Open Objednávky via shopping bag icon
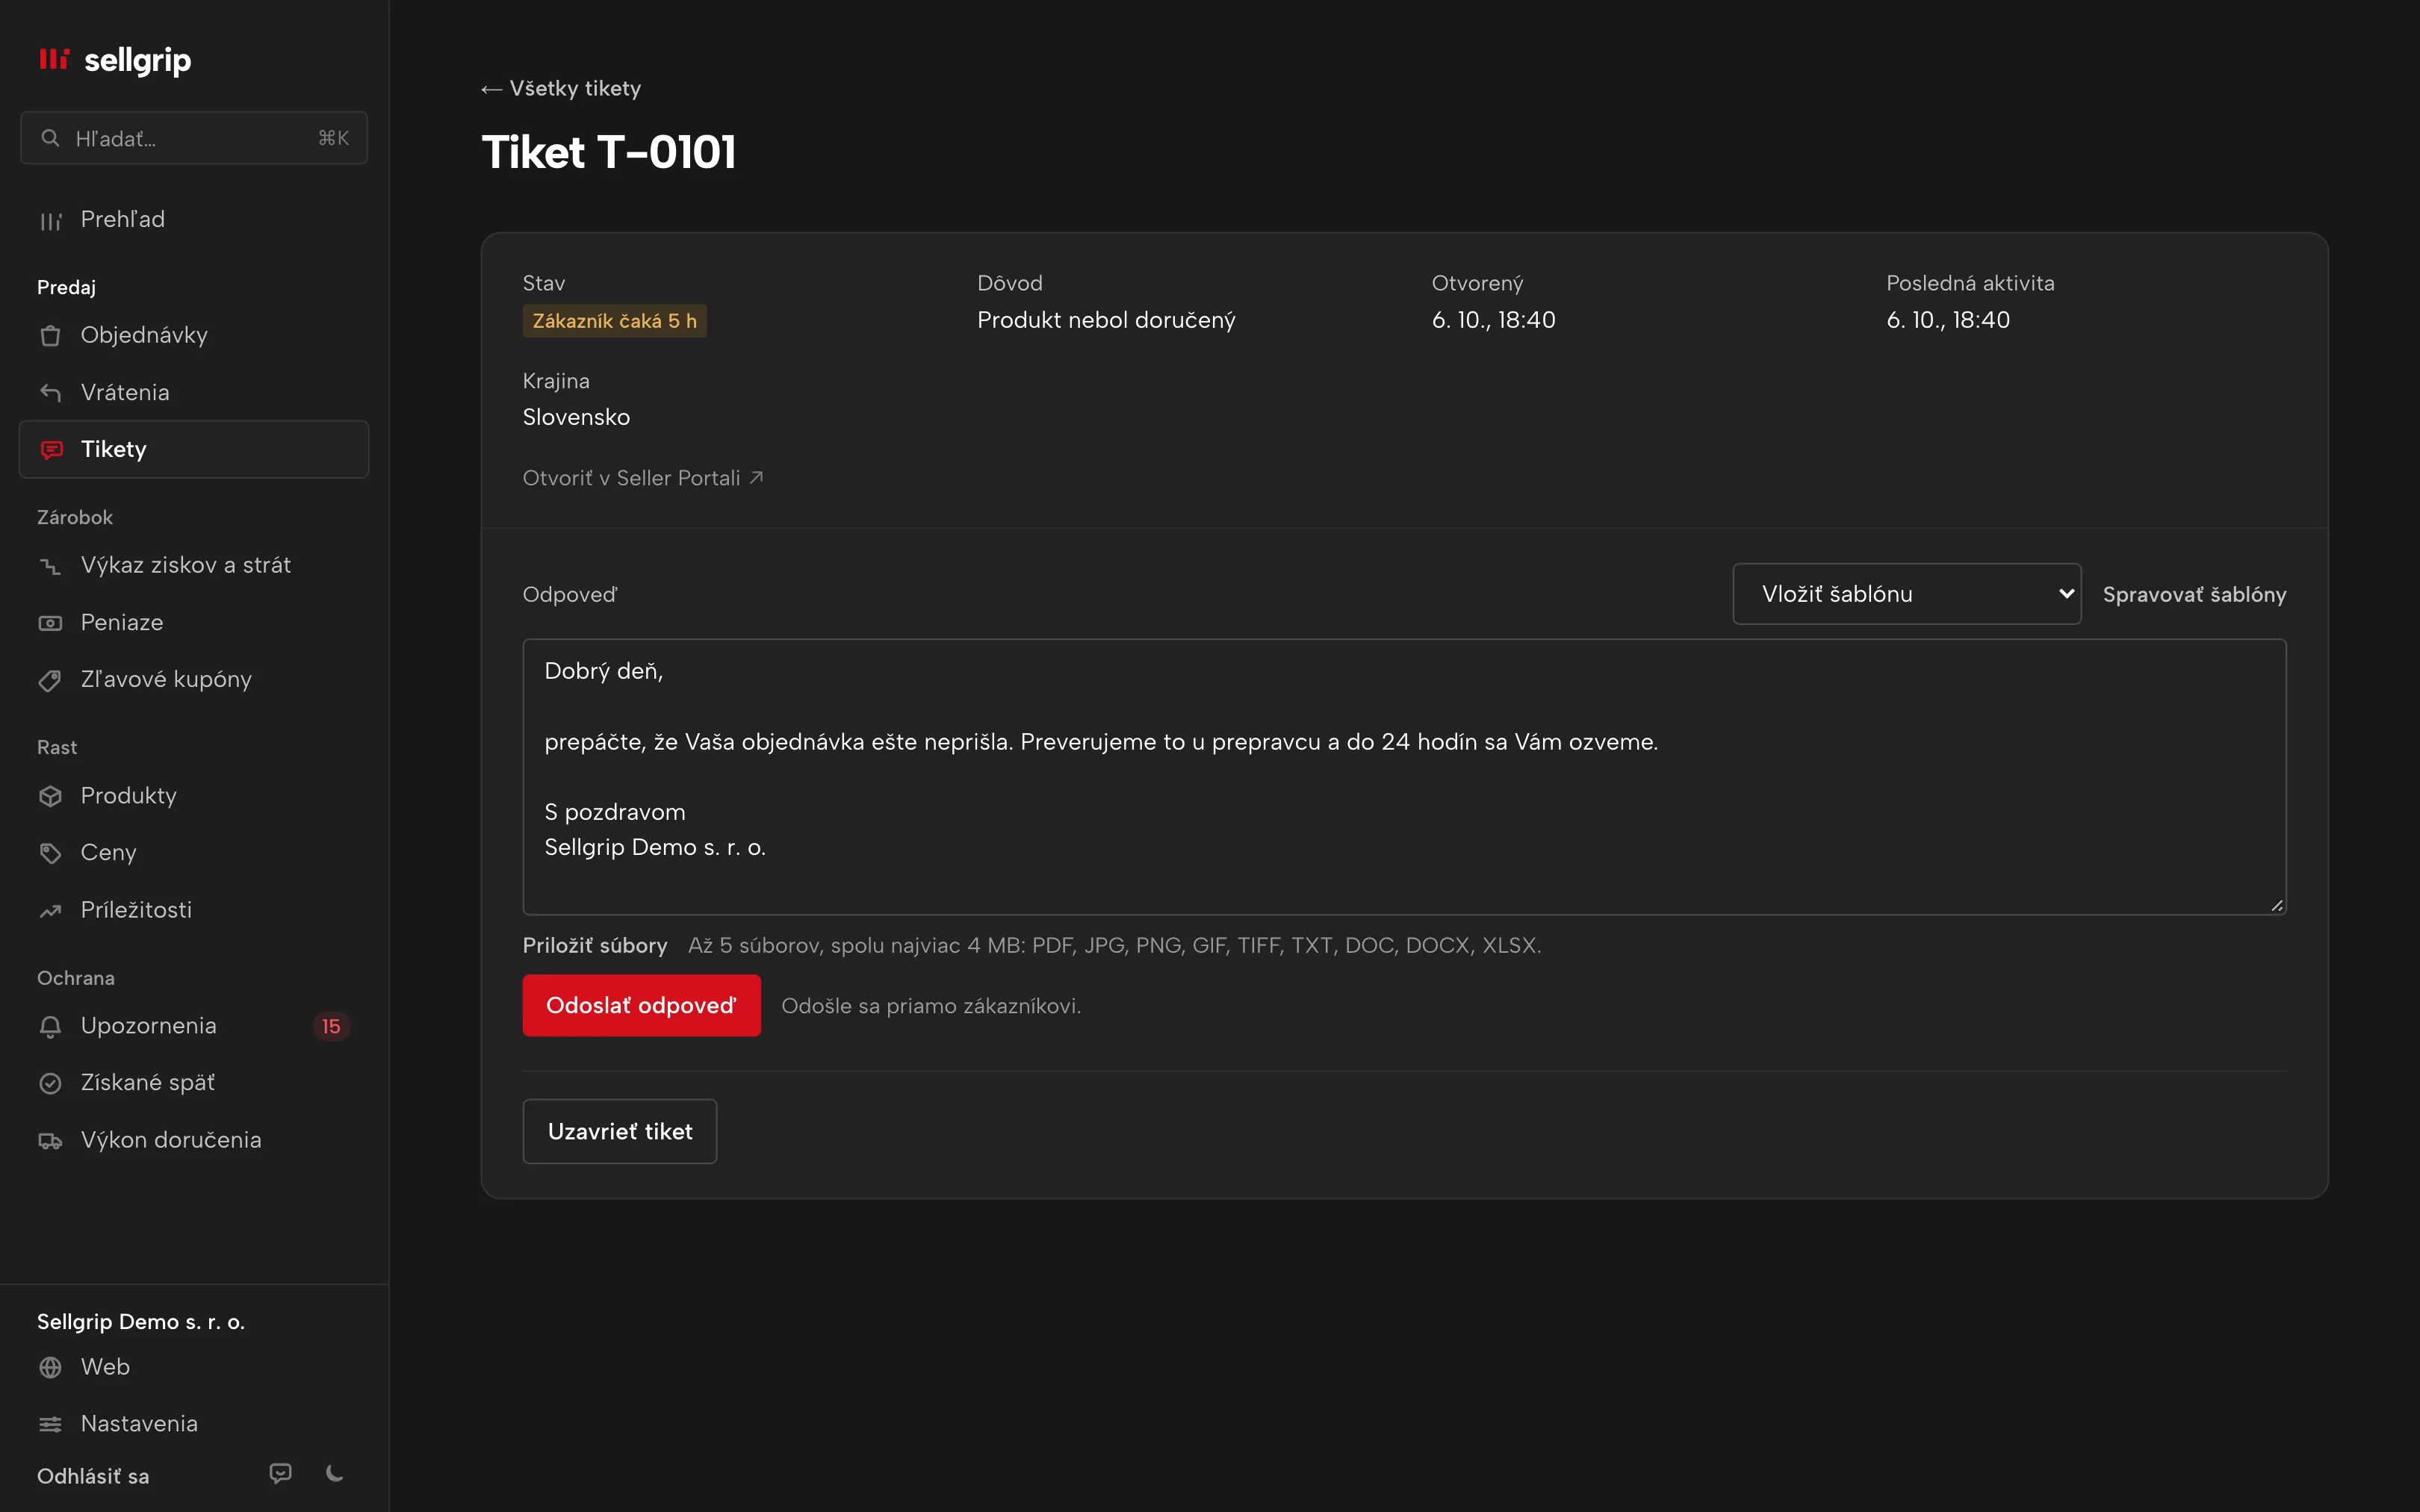 [x=50, y=335]
